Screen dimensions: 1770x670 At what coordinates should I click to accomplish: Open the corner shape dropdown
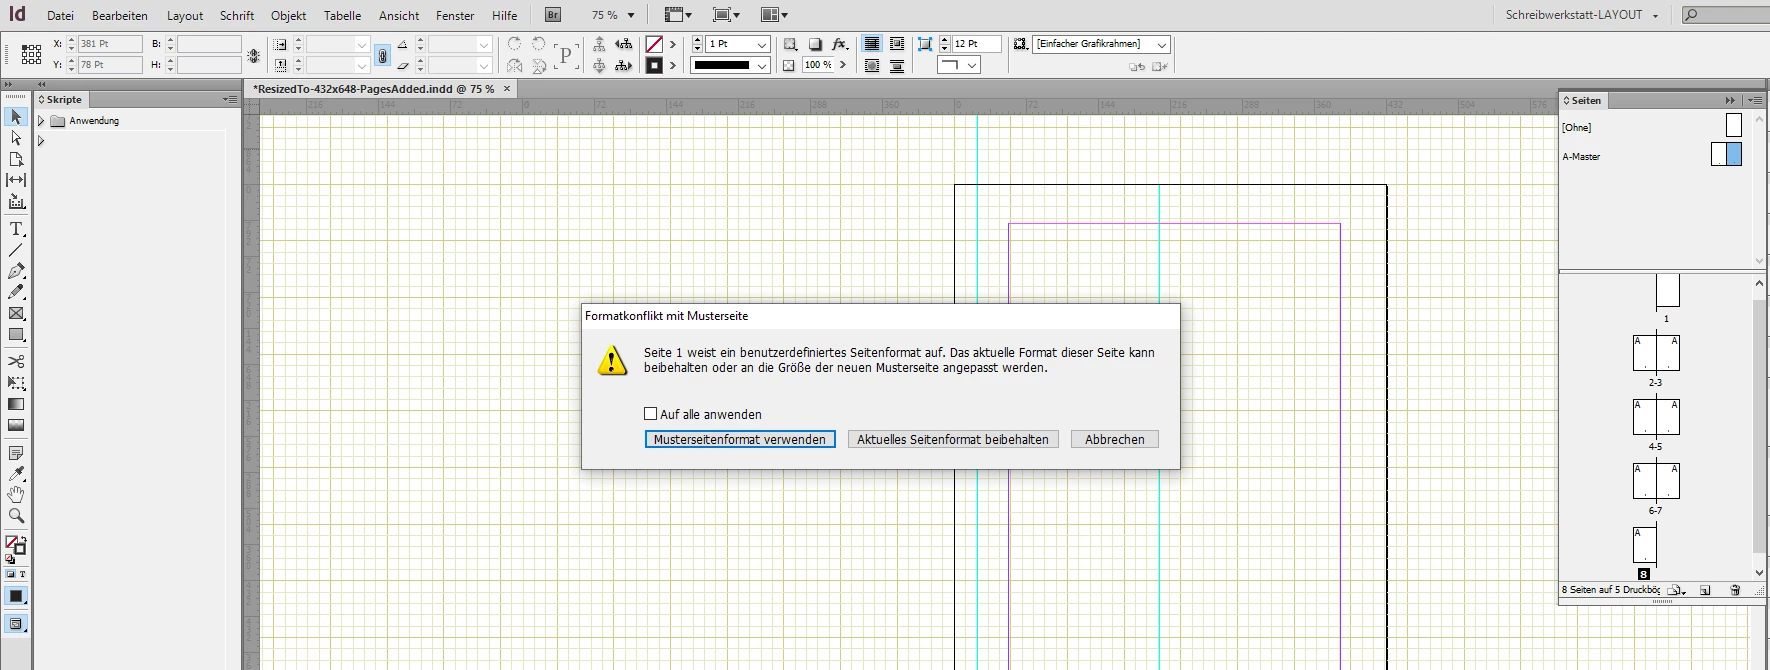pyautogui.click(x=972, y=65)
